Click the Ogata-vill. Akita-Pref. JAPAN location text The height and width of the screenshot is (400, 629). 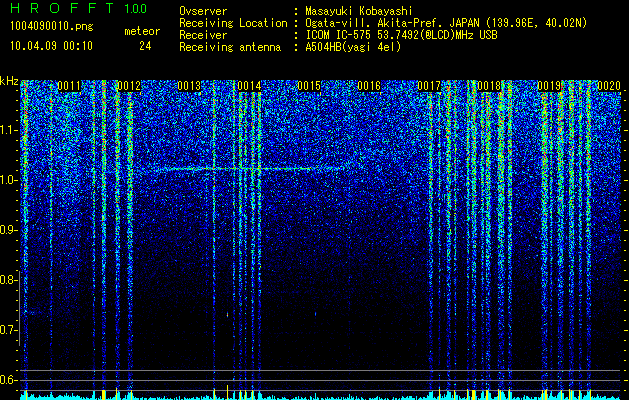click(446, 23)
